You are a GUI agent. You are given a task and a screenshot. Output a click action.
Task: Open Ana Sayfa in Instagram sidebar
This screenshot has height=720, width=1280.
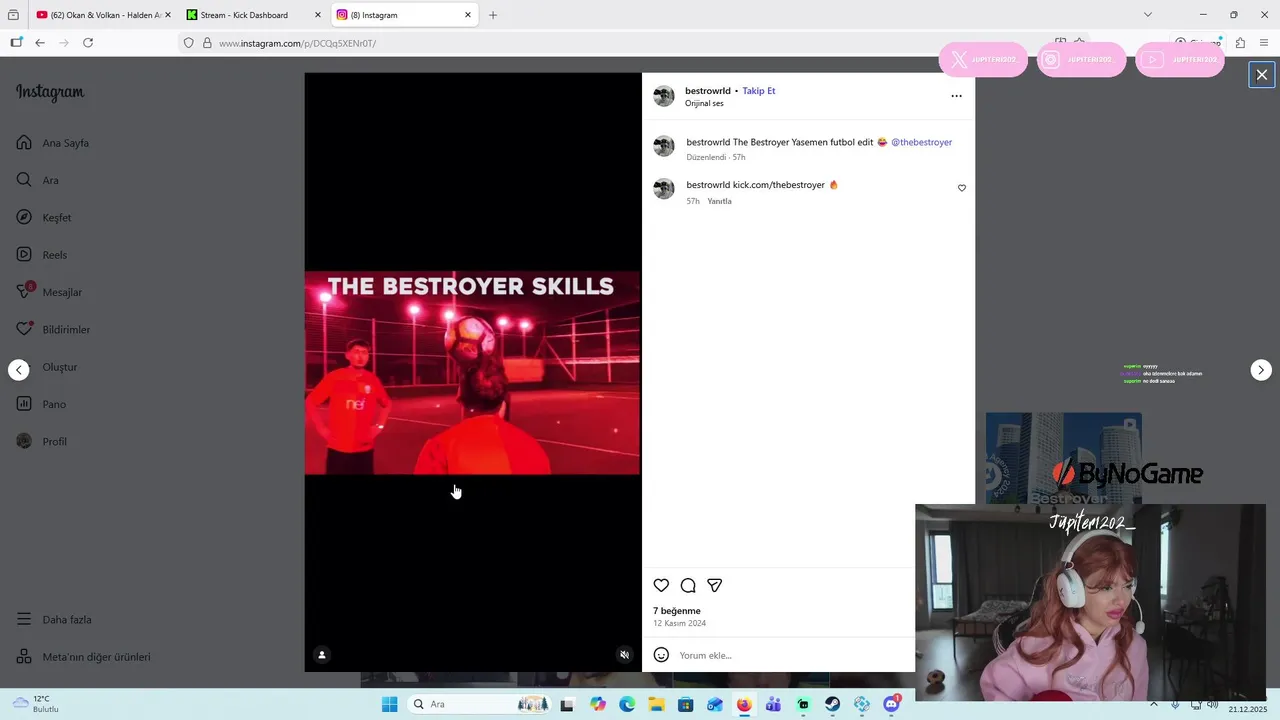(53, 143)
